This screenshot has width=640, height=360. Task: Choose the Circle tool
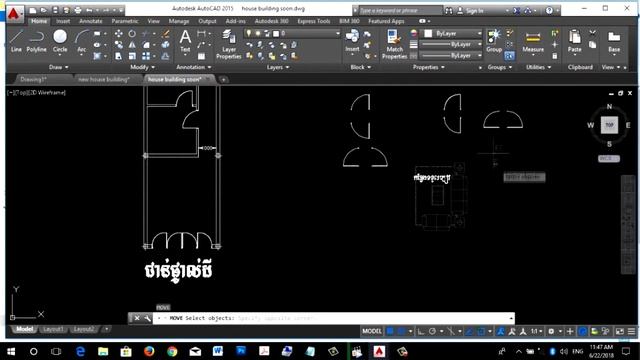click(x=60, y=41)
